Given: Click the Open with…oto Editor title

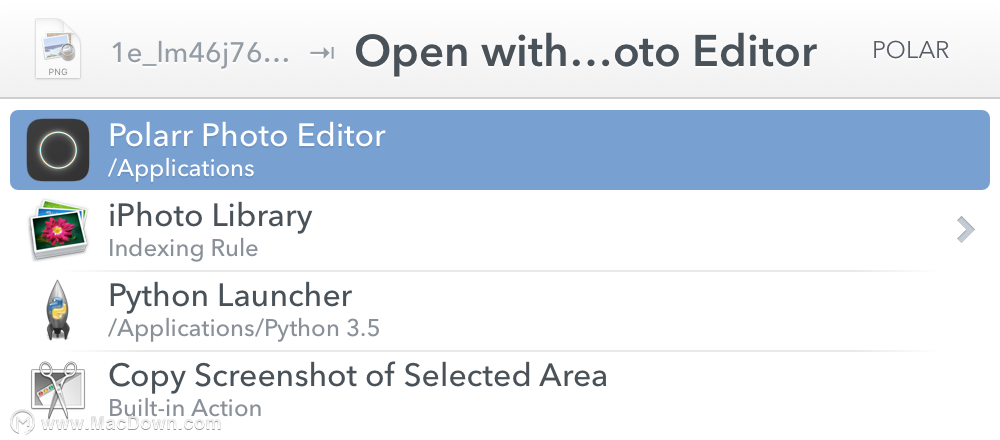Looking at the screenshot, I should 585,52.
